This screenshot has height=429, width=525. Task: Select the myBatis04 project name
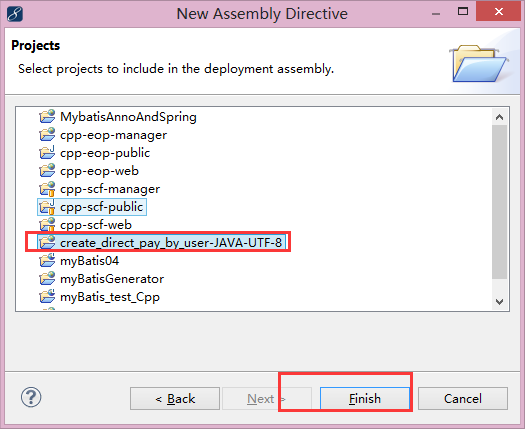[x=89, y=261]
